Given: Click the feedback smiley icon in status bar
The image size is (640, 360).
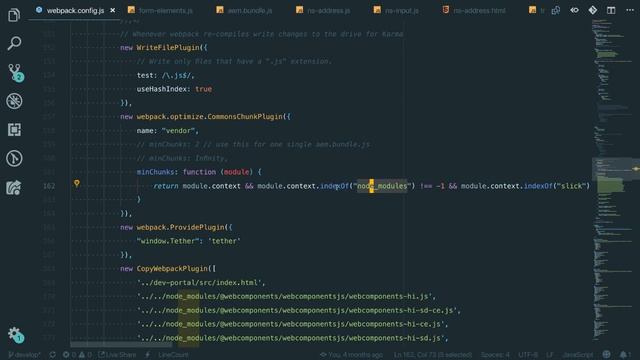Looking at the screenshot, I should pos(607,355).
